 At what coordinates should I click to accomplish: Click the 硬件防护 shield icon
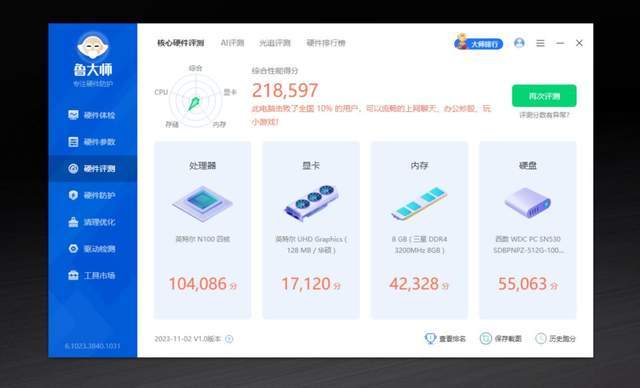click(x=73, y=195)
